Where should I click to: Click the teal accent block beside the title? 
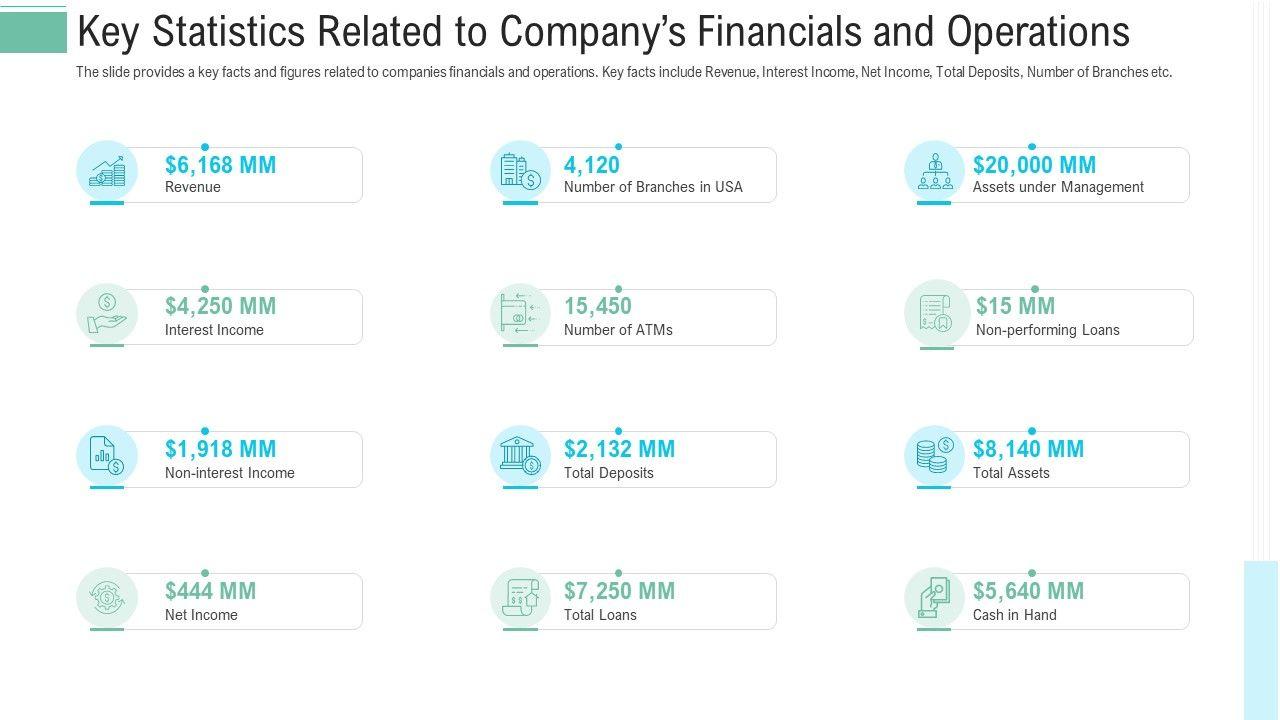coord(33,32)
